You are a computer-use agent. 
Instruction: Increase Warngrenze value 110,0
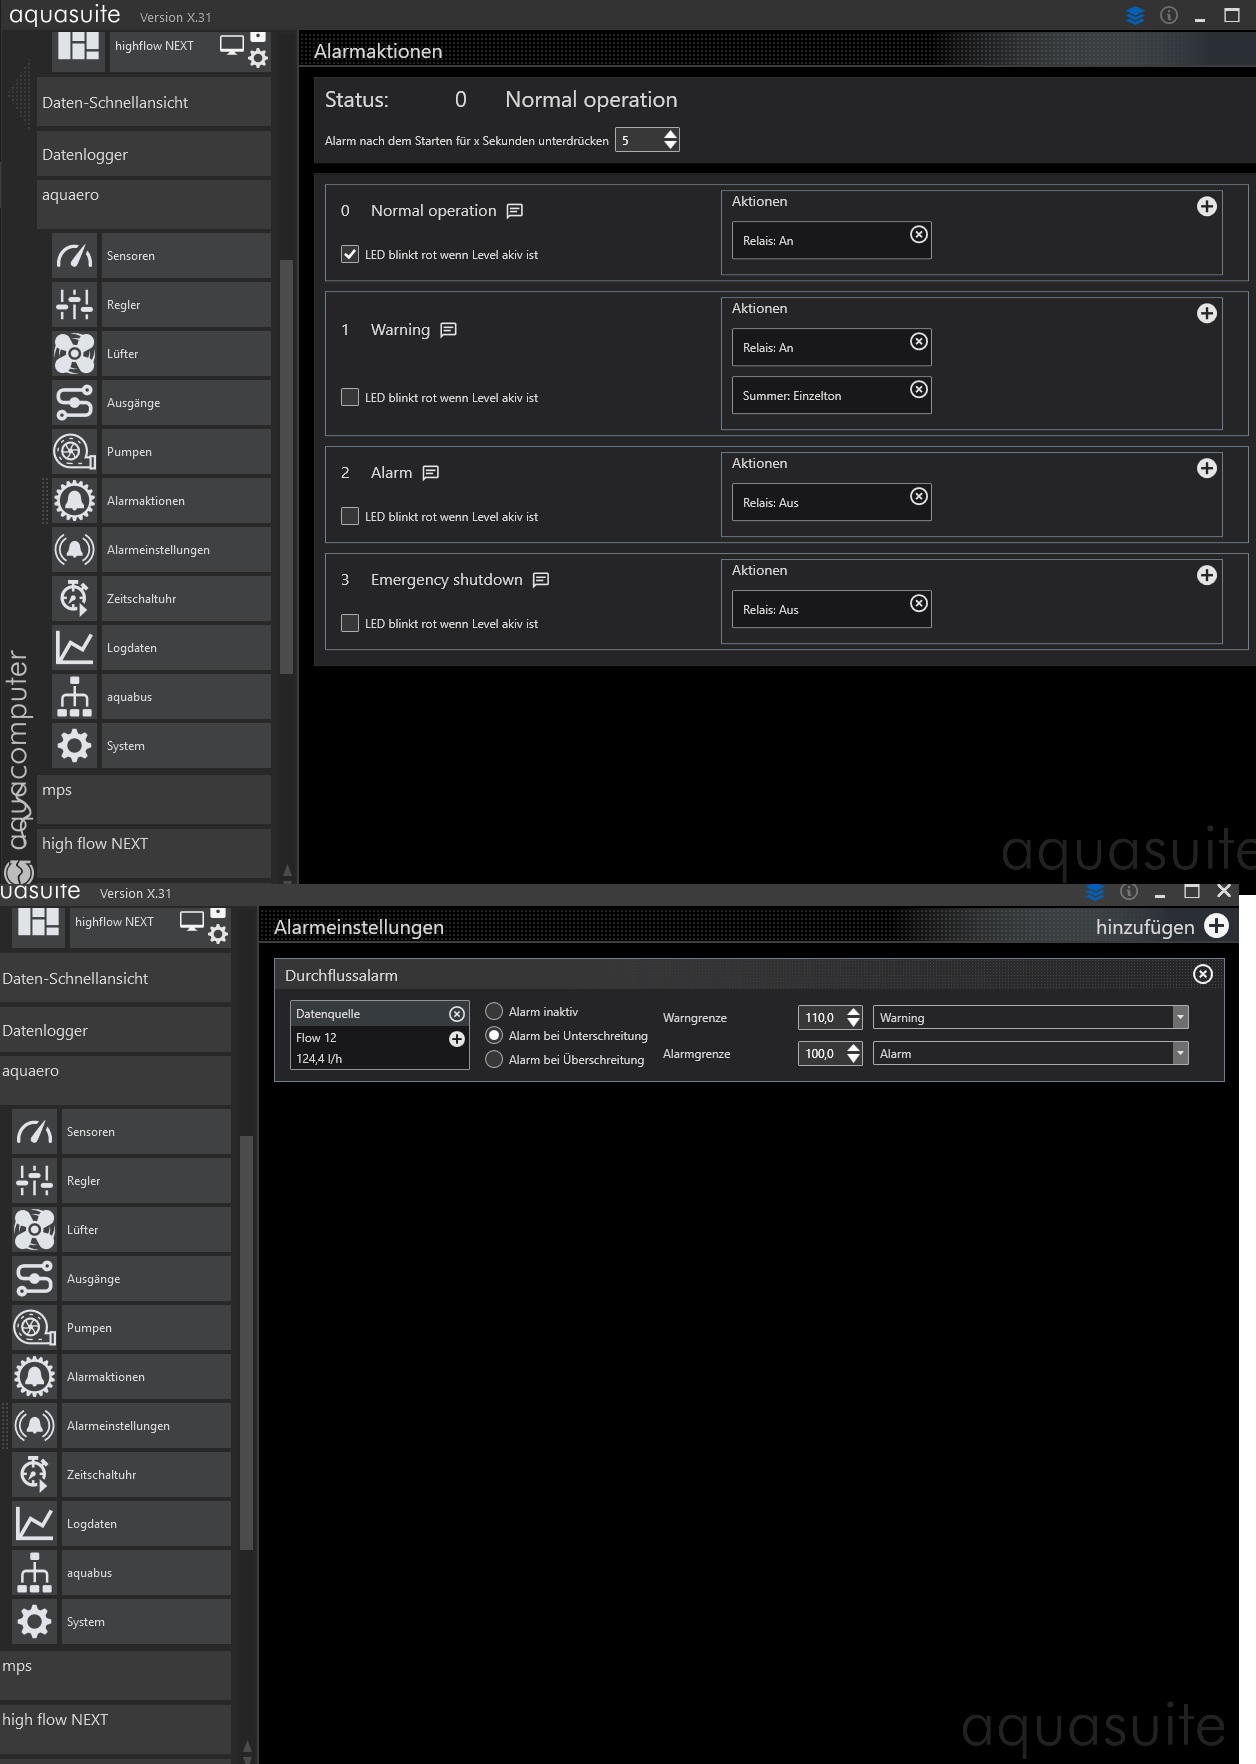pos(853,1012)
